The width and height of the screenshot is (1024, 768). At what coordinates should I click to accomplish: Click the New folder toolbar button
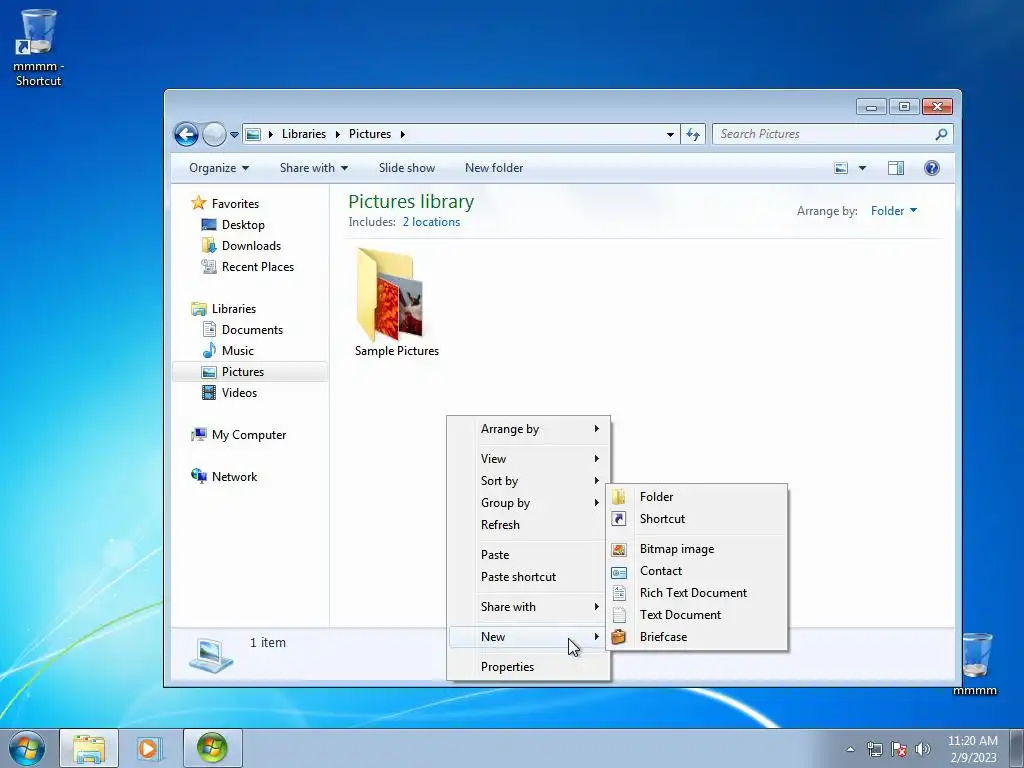click(494, 168)
